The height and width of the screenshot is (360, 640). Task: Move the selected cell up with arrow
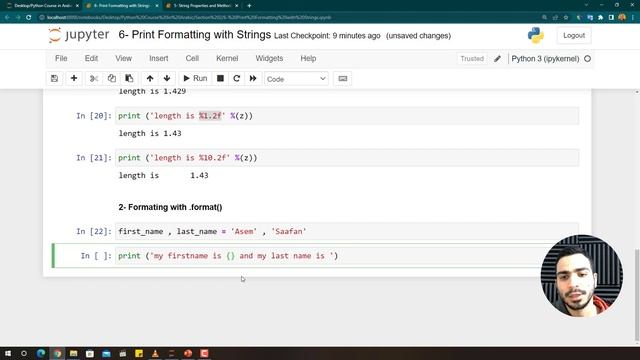(x=150, y=78)
